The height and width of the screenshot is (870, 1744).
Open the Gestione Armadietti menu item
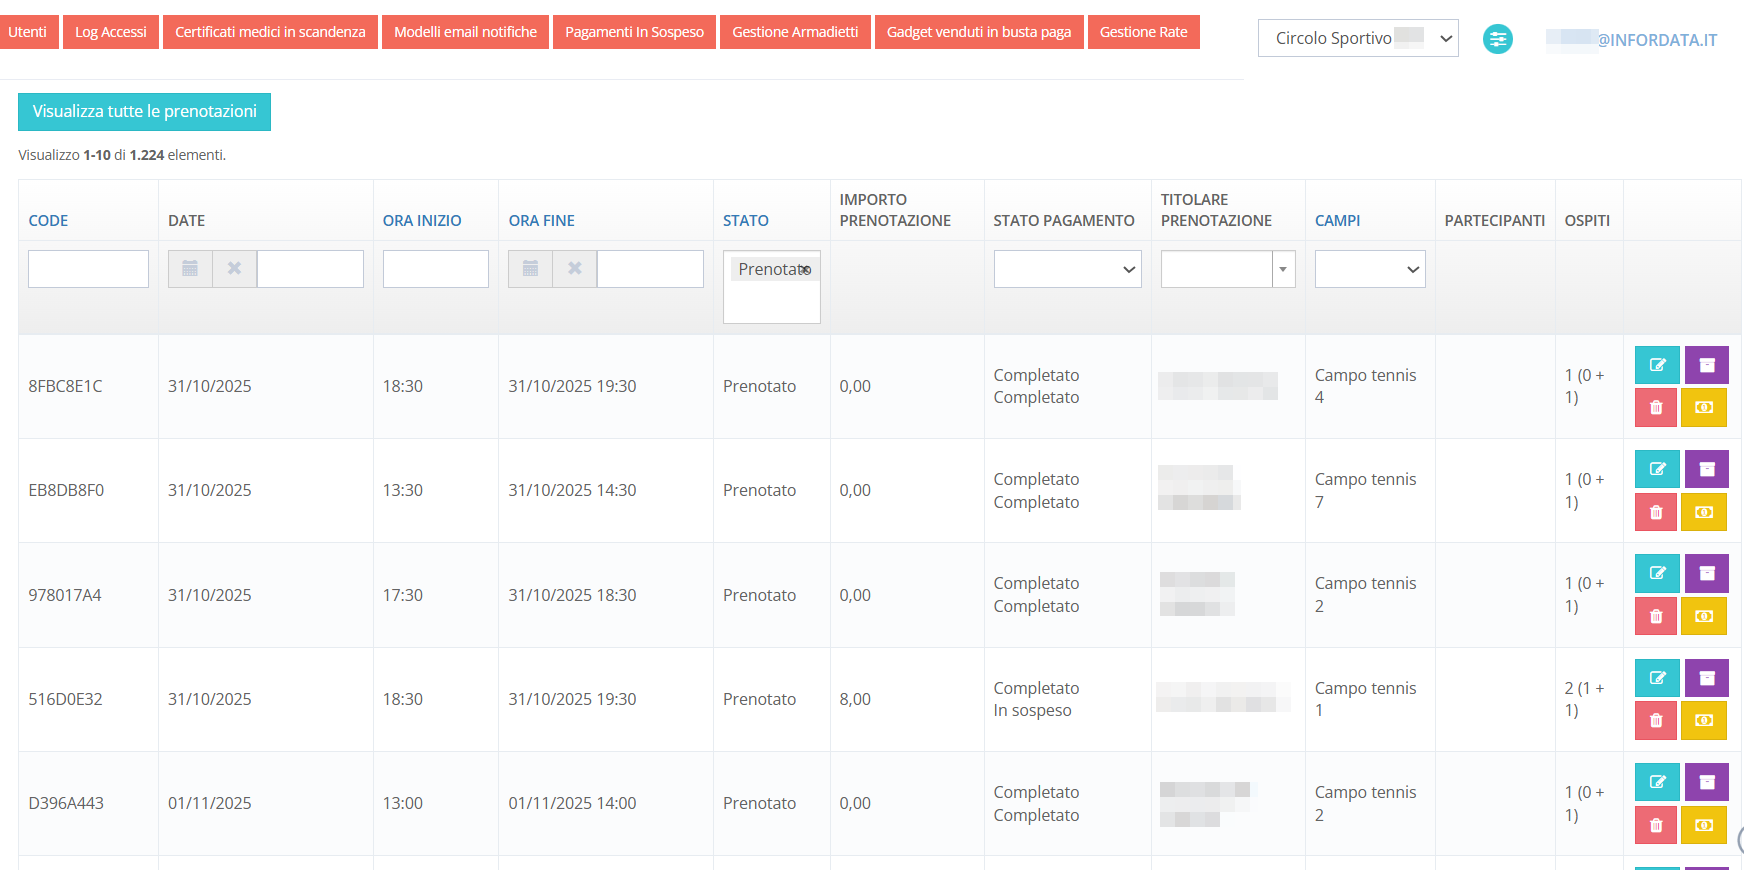795,32
